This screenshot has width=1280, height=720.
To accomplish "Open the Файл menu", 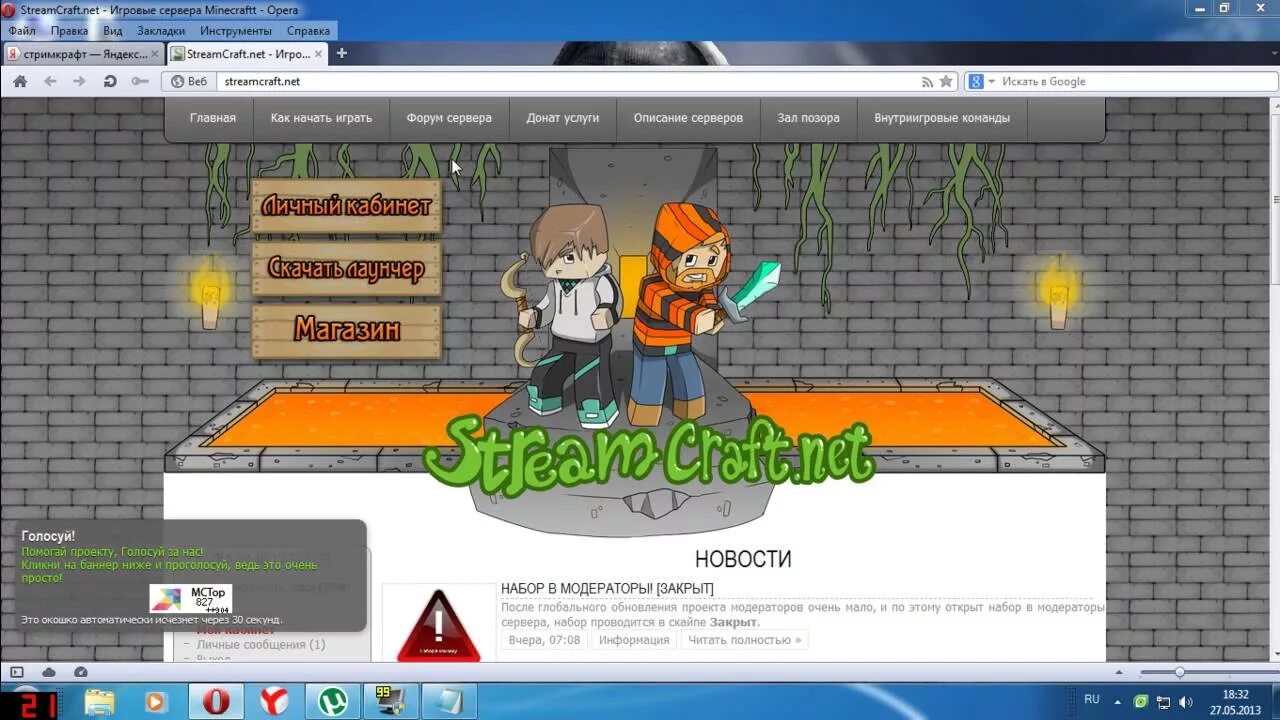I will pyautogui.click(x=21, y=31).
